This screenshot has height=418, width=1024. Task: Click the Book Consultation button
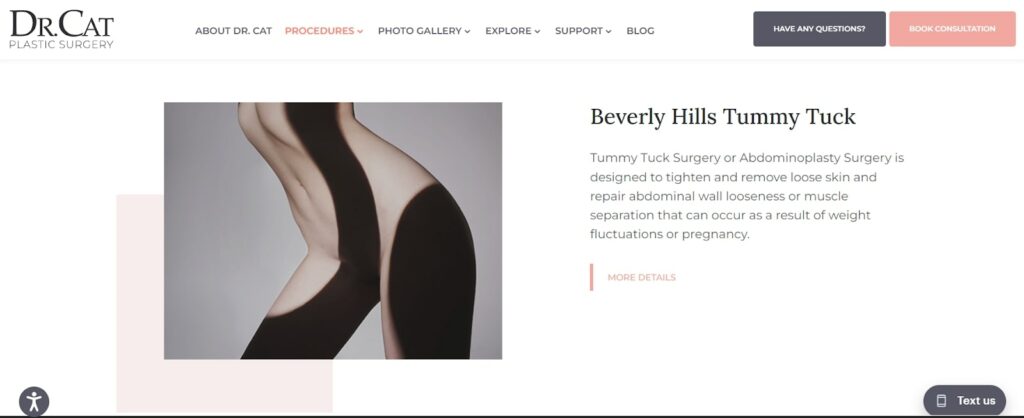[x=952, y=29]
